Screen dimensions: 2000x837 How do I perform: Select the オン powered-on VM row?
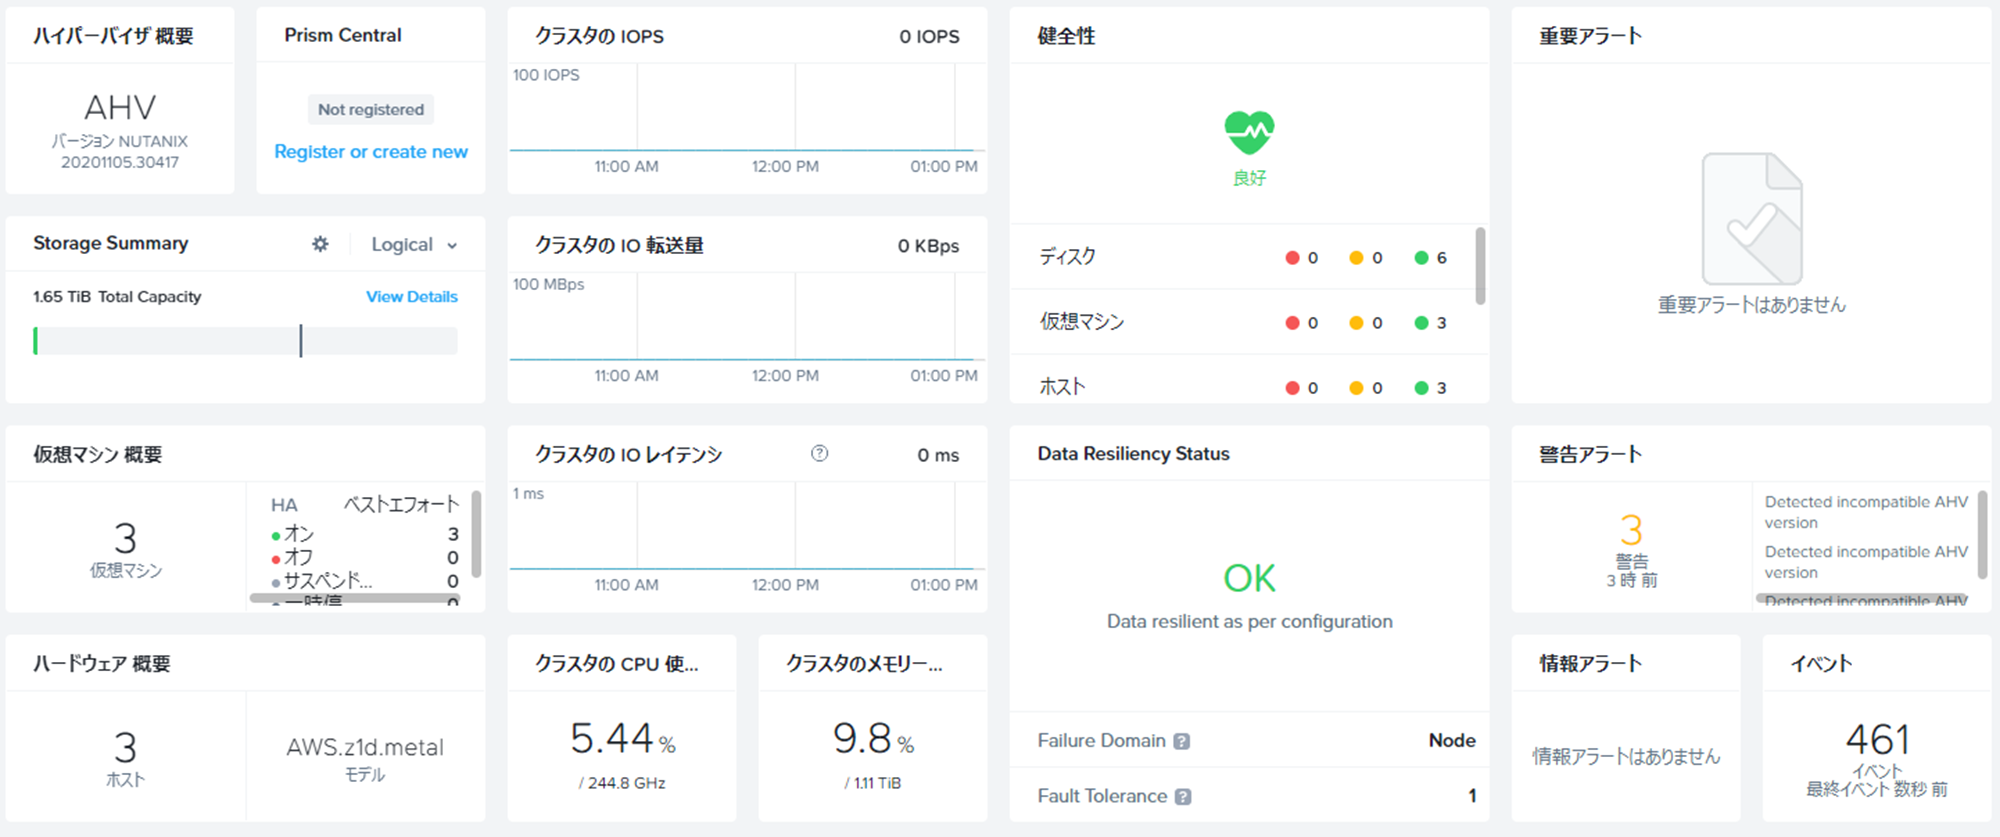click(365, 534)
